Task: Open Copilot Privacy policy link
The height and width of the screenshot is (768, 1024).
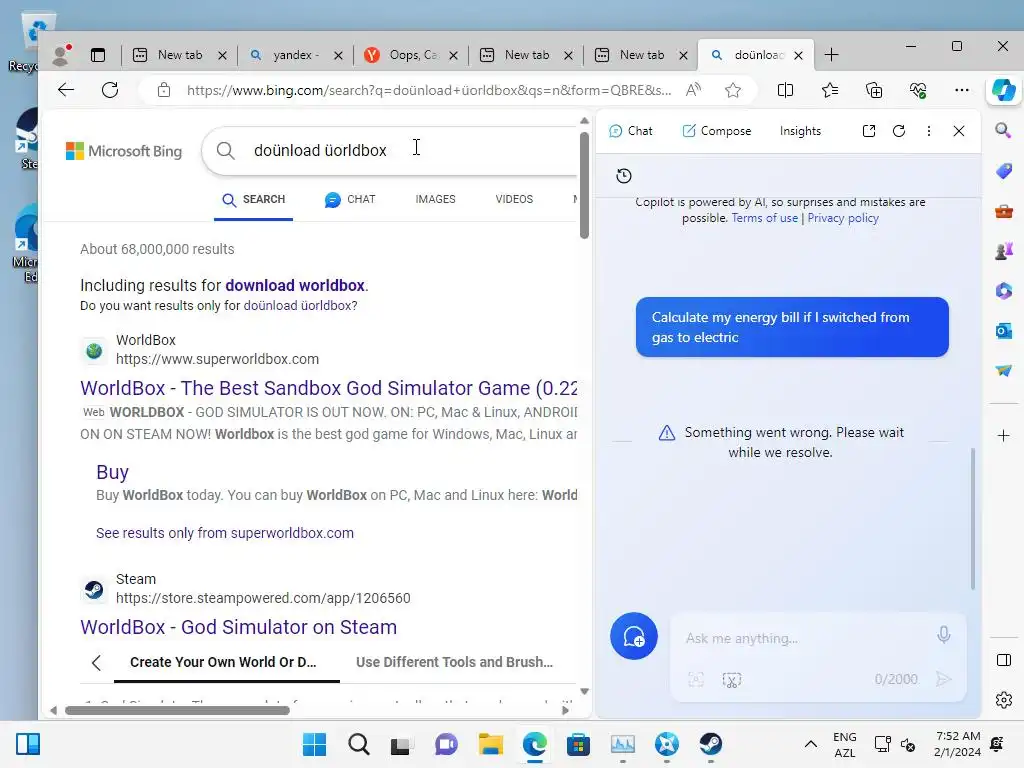Action: [842, 218]
